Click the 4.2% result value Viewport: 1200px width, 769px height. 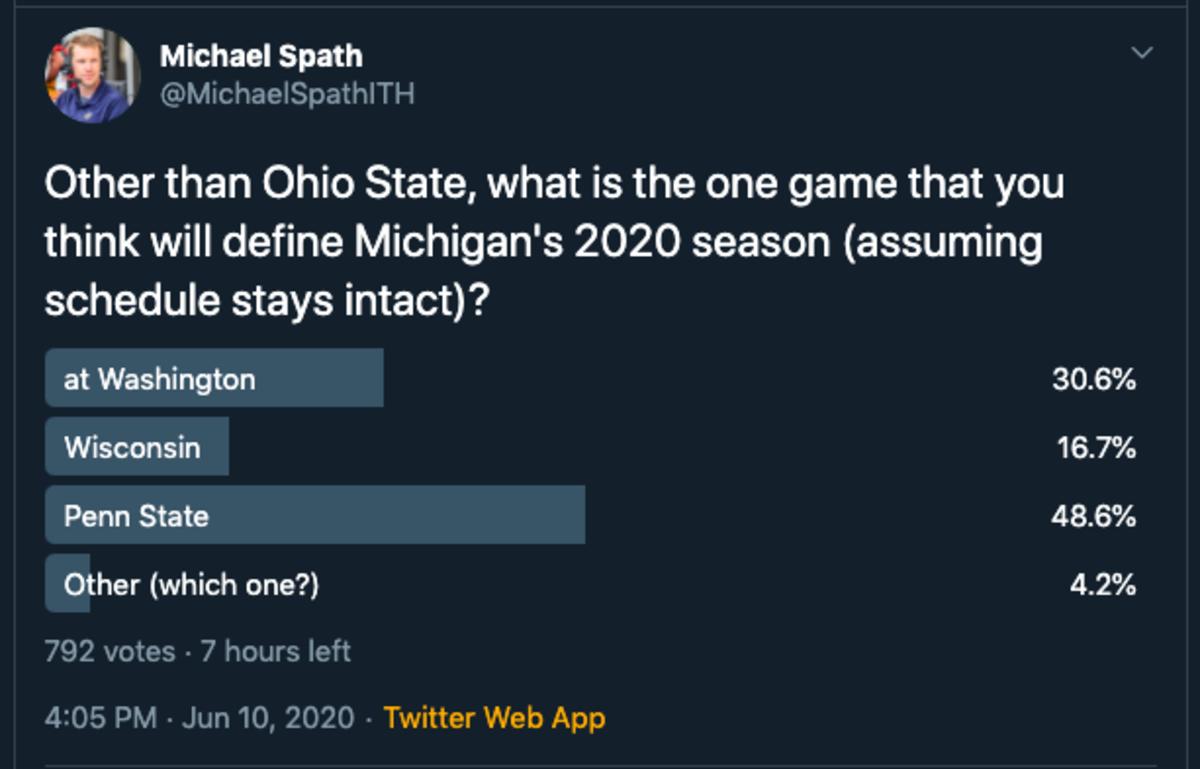pos(1103,584)
